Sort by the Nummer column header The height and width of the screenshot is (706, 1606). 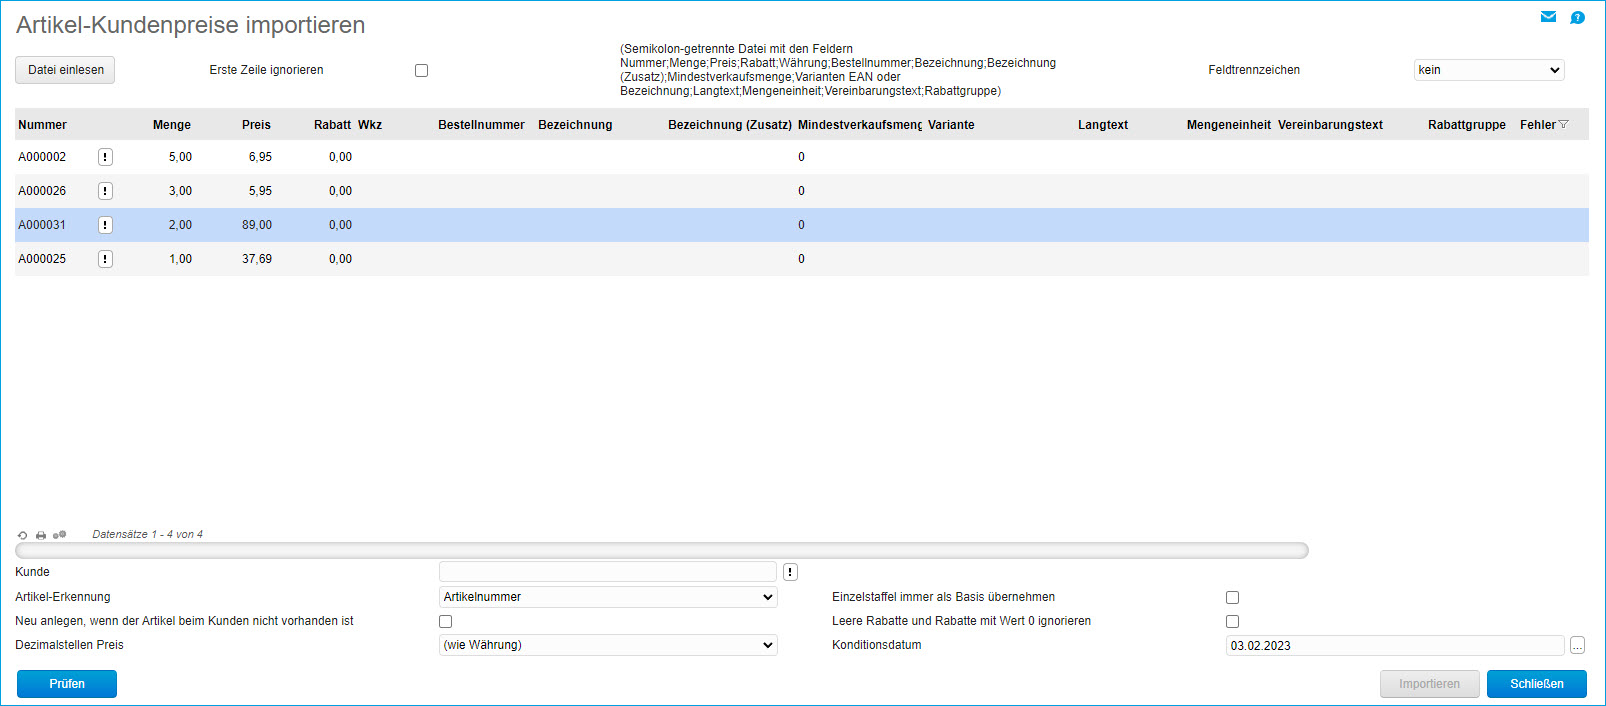point(42,125)
